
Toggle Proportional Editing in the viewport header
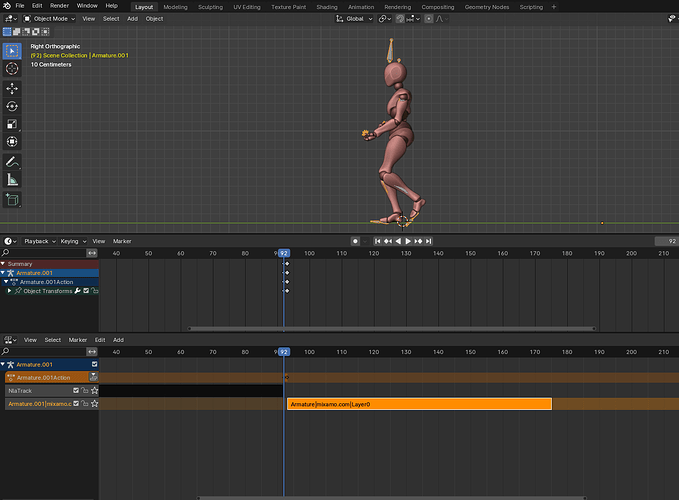pos(429,19)
